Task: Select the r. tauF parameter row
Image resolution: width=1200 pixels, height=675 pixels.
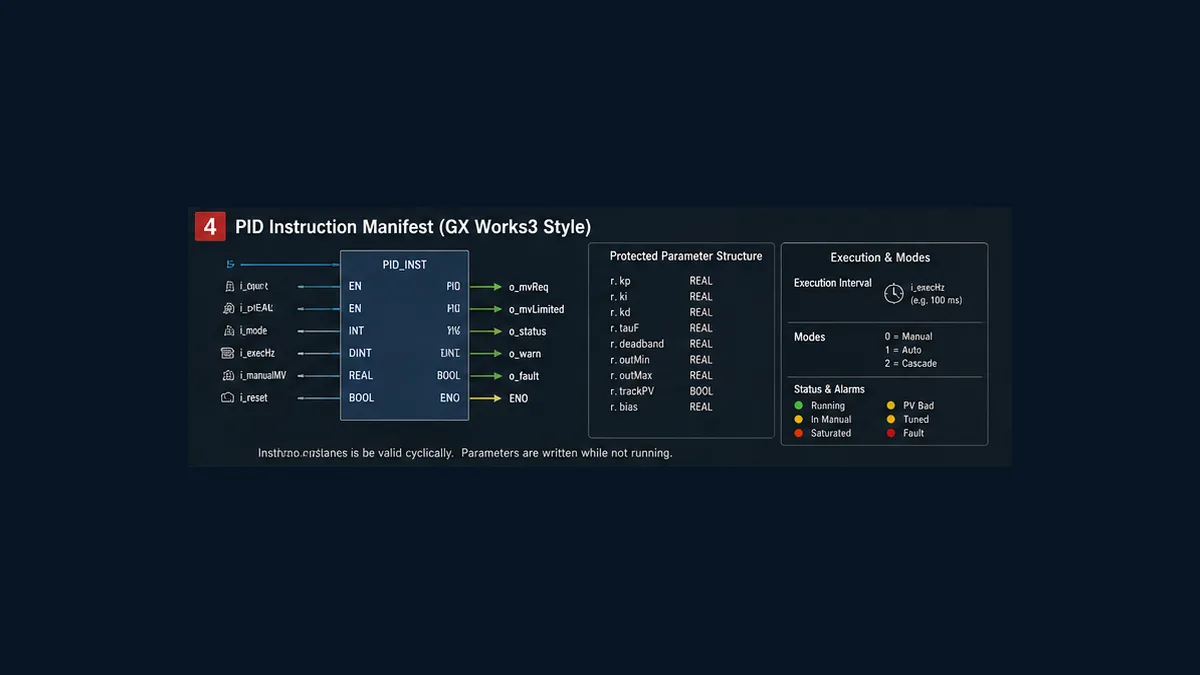Action: [x=662, y=328]
